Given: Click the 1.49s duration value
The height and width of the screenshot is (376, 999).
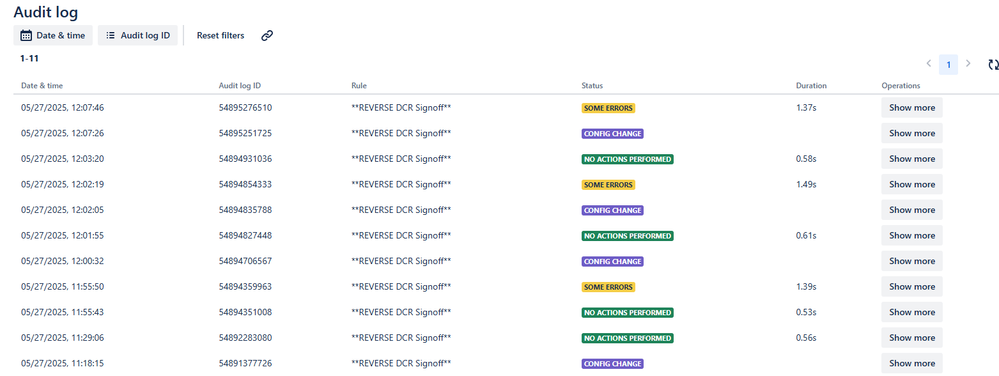Looking at the screenshot, I should [x=806, y=184].
